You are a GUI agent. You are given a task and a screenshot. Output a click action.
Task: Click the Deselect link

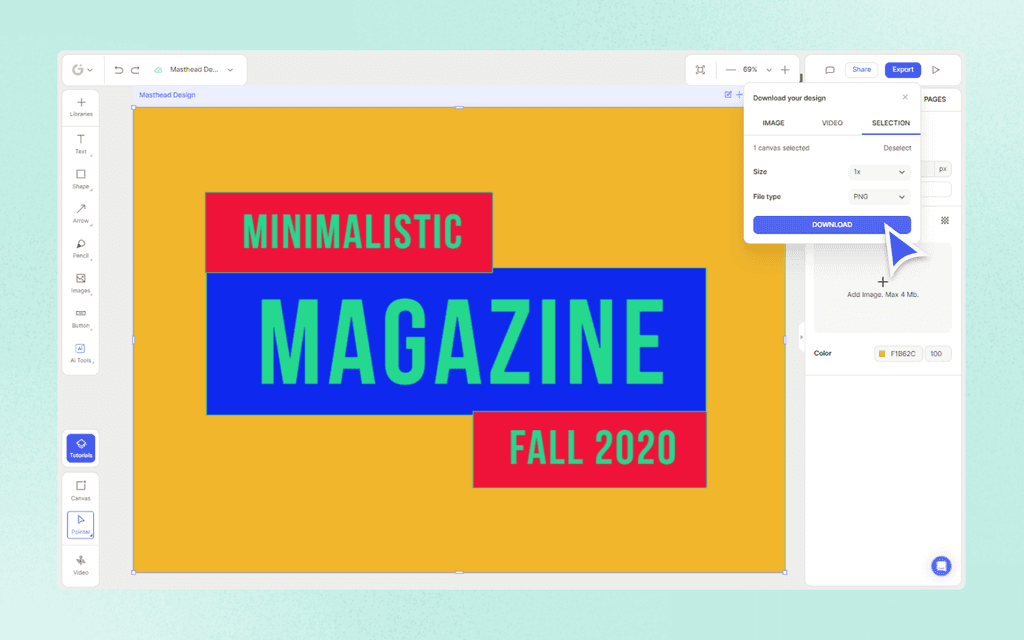[897, 147]
